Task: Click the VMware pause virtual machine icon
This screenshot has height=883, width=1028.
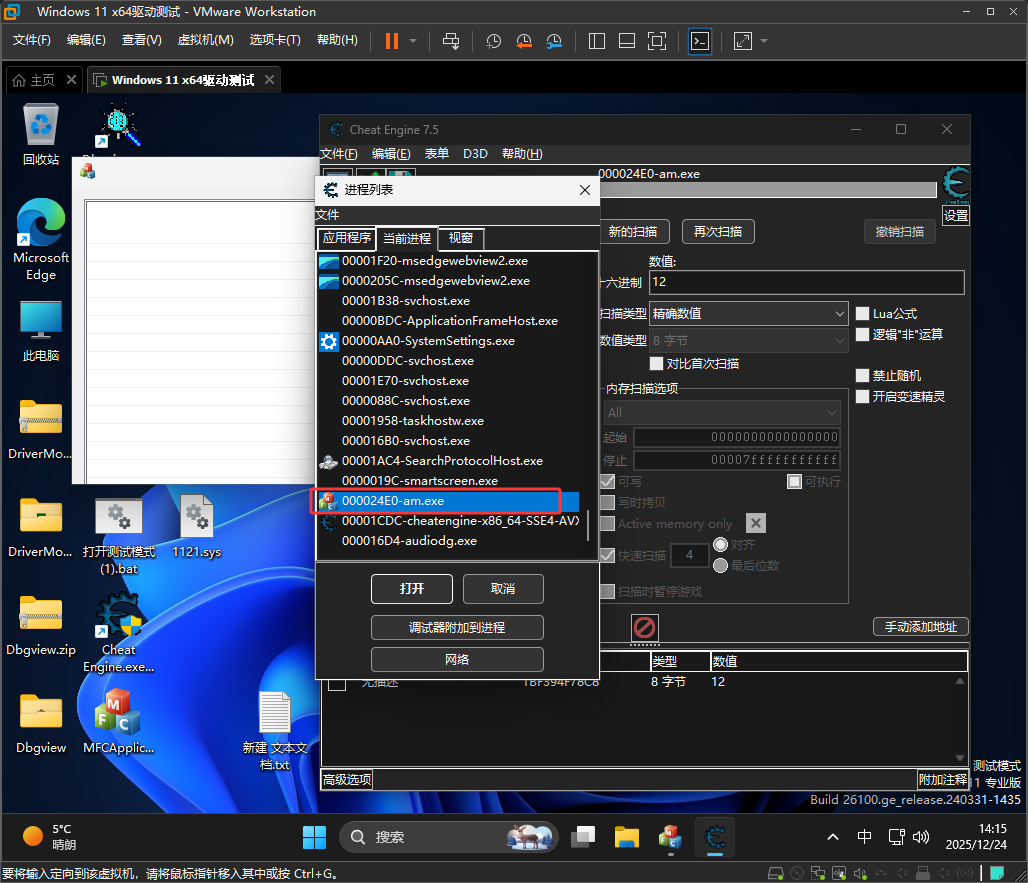Action: pos(391,41)
